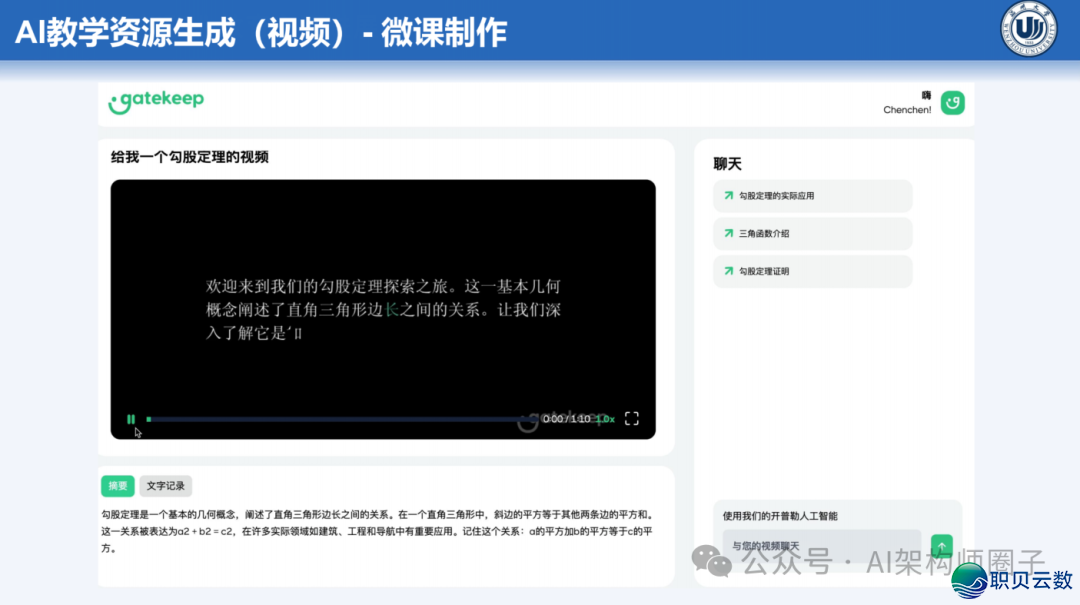This screenshot has width=1080, height=605.
Task: Open the 勾股定理证明 chat topic
Action: (x=812, y=271)
